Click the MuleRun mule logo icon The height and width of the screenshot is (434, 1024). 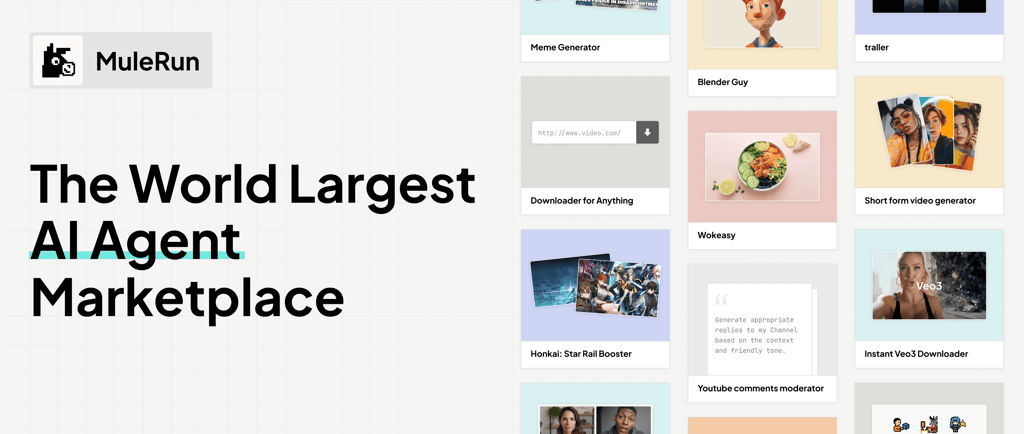pos(58,61)
